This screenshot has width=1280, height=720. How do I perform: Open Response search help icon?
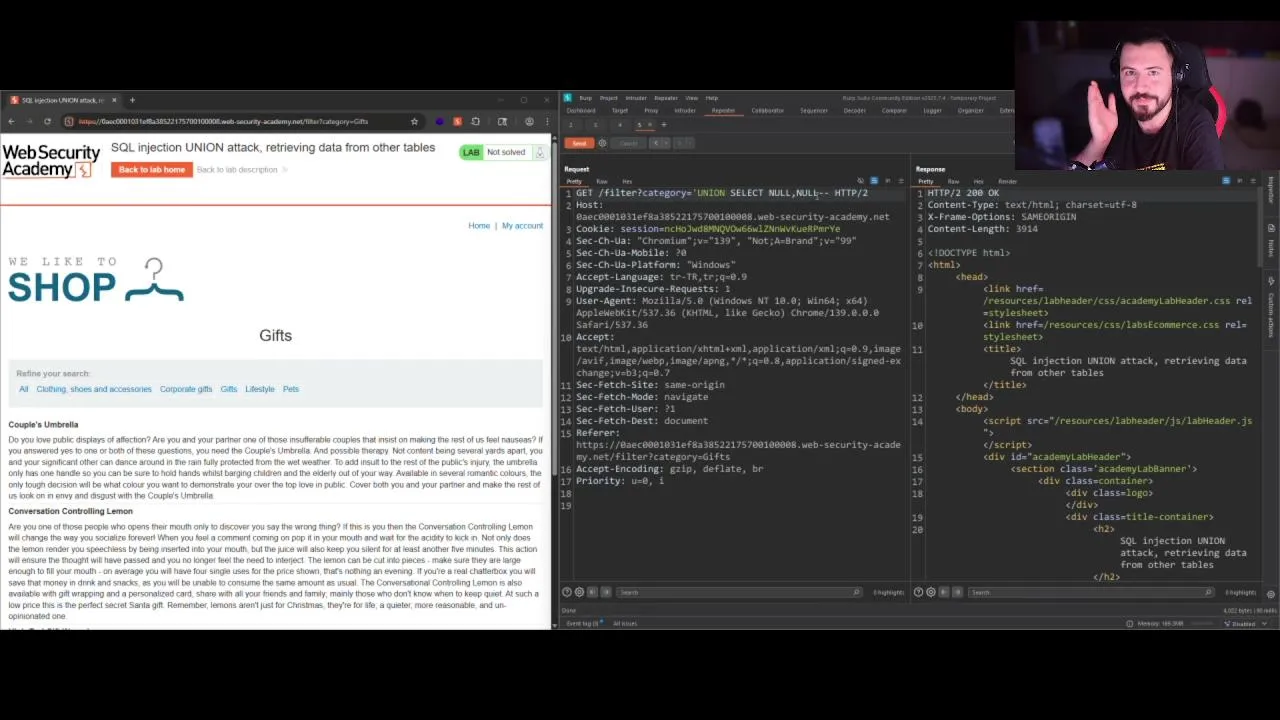click(919, 592)
